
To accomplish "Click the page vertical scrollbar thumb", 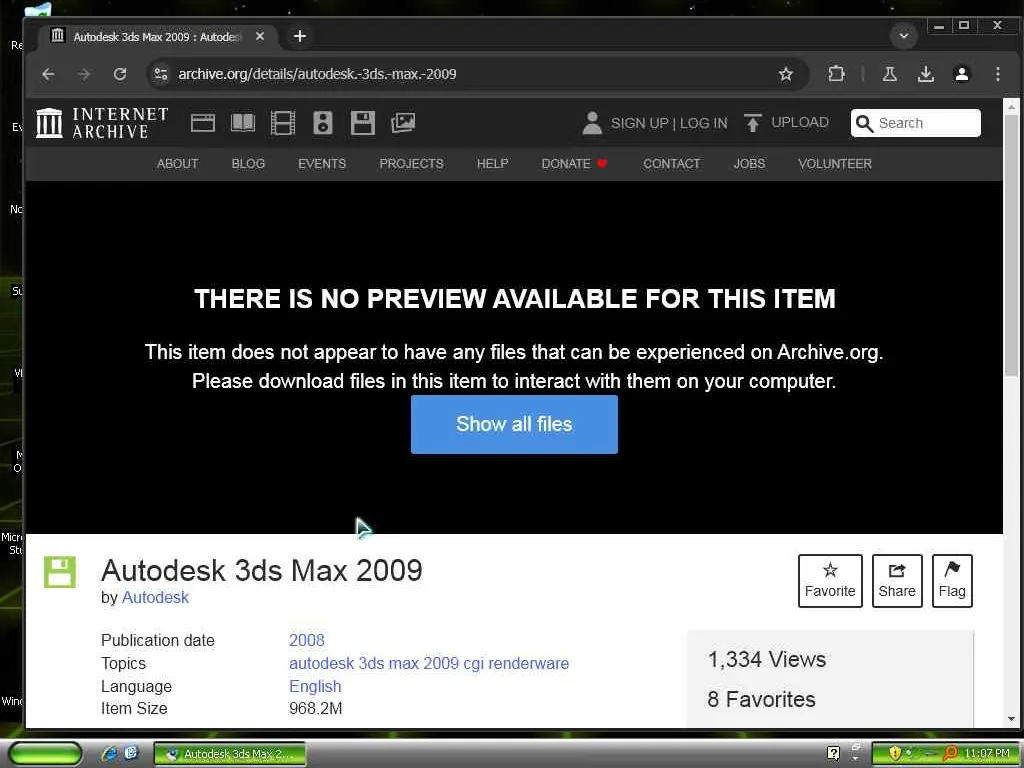I will pos(1011,245).
